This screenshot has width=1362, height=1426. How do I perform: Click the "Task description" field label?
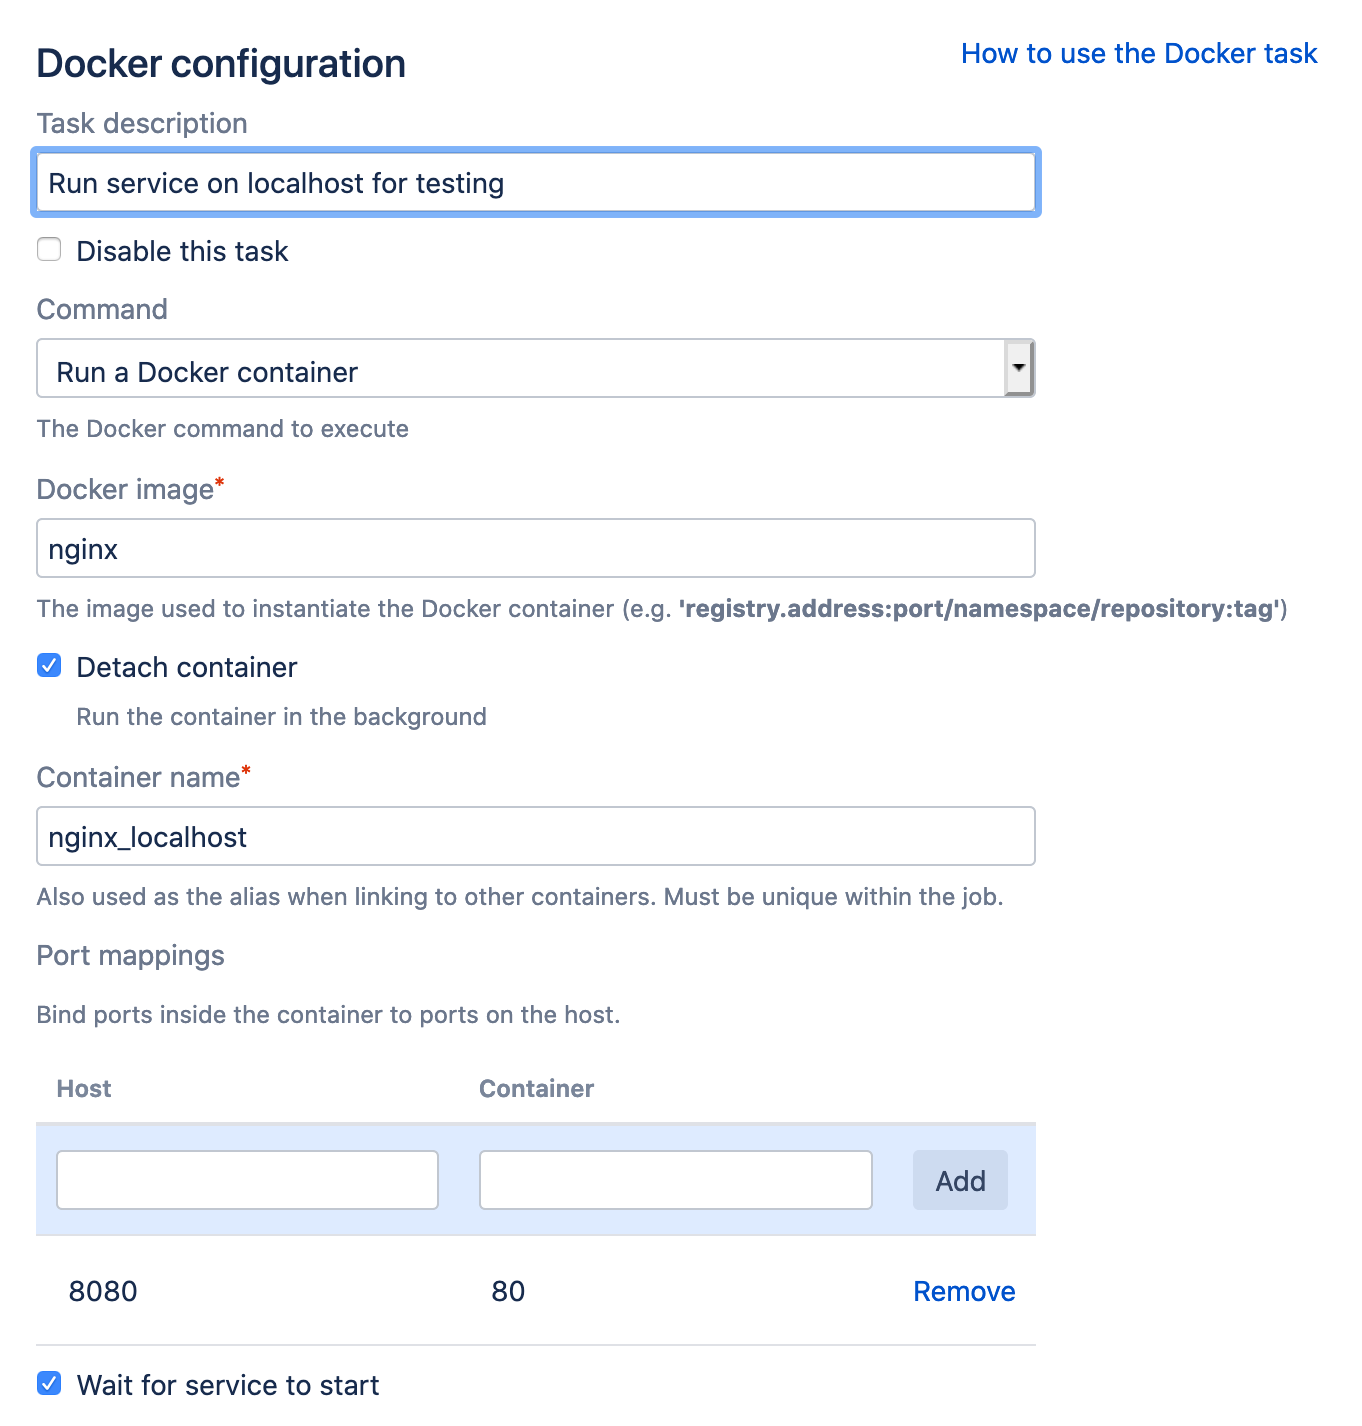[142, 124]
